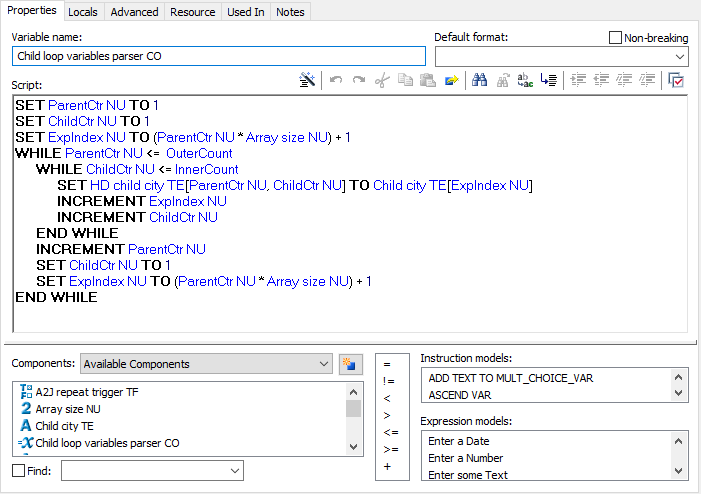Select Array size NU component name

68,409
